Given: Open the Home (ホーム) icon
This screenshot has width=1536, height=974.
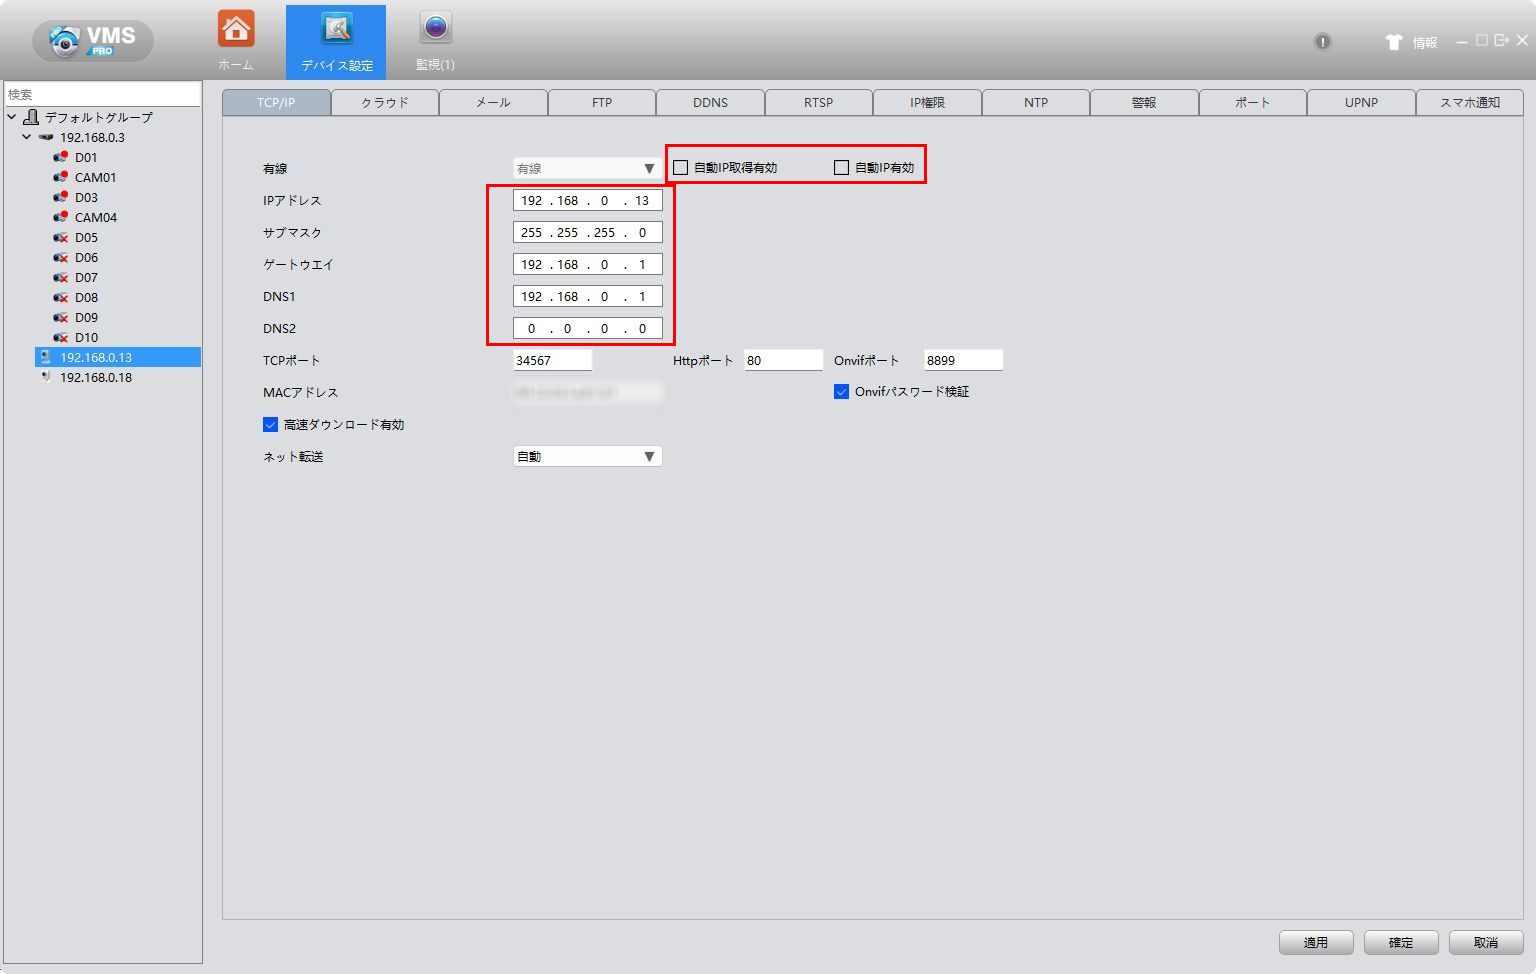Looking at the screenshot, I should [x=236, y=30].
